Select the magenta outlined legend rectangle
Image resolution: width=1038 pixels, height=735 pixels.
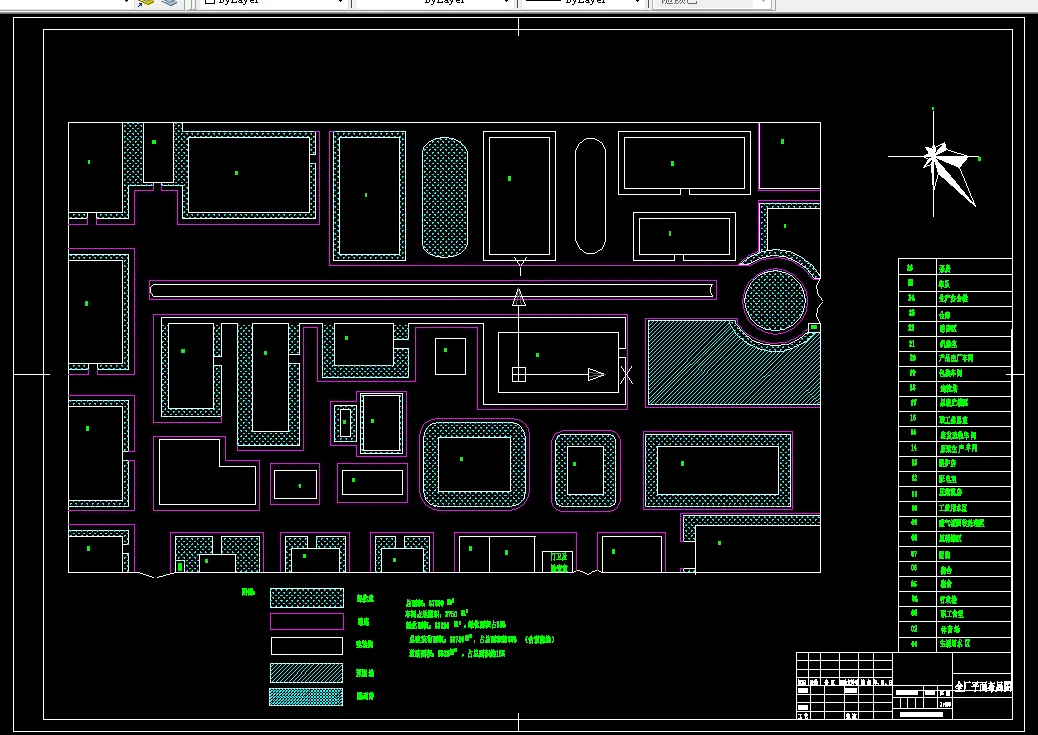point(307,621)
